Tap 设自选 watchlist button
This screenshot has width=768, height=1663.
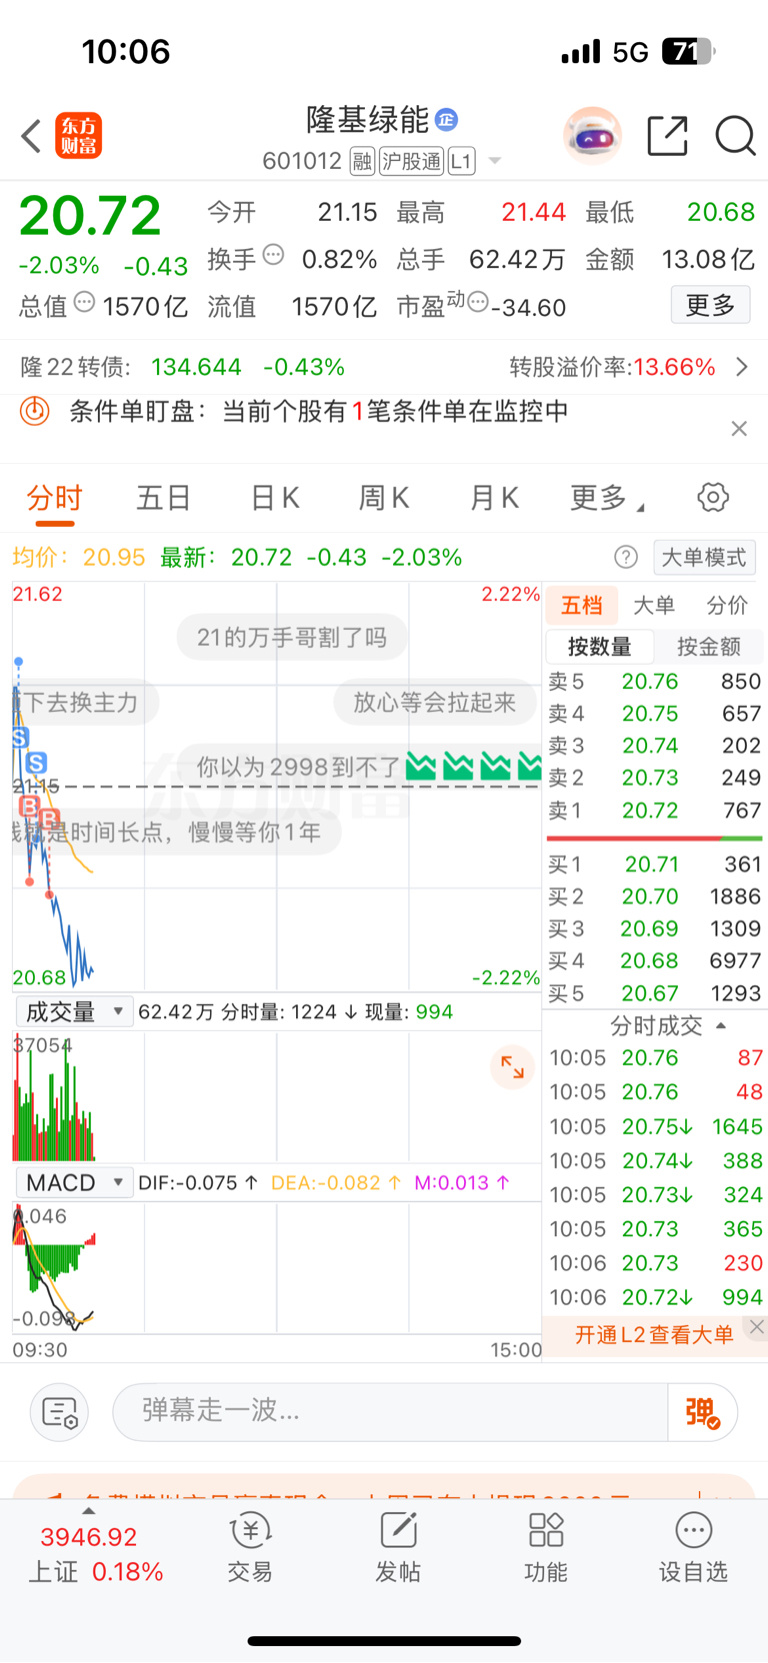[693, 1548]
